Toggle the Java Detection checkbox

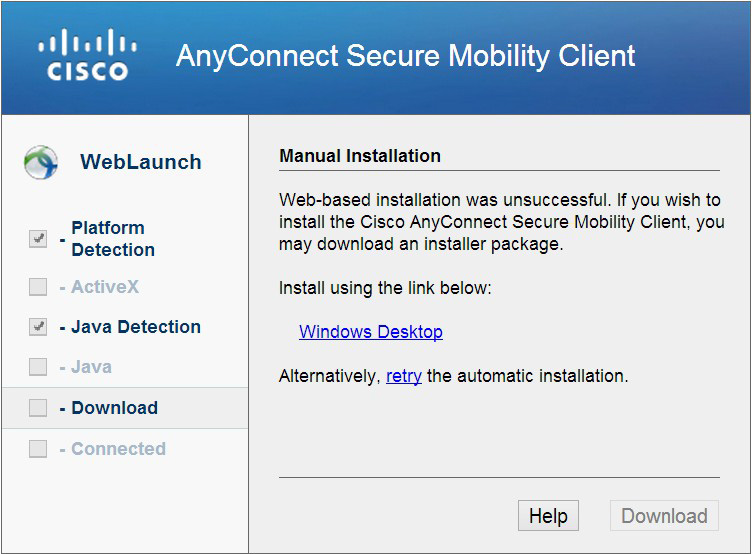pyautogui.click(x=38, y=327)
